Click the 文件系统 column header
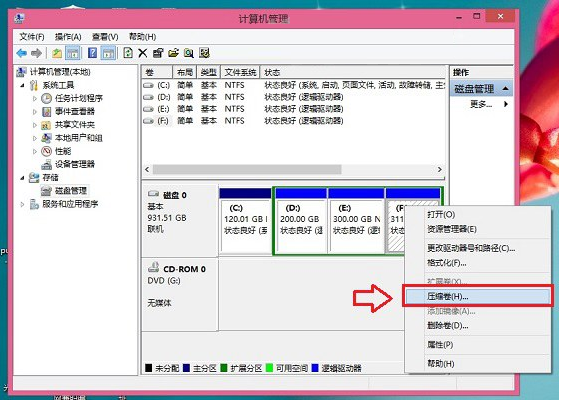 [x=240, y=73]
